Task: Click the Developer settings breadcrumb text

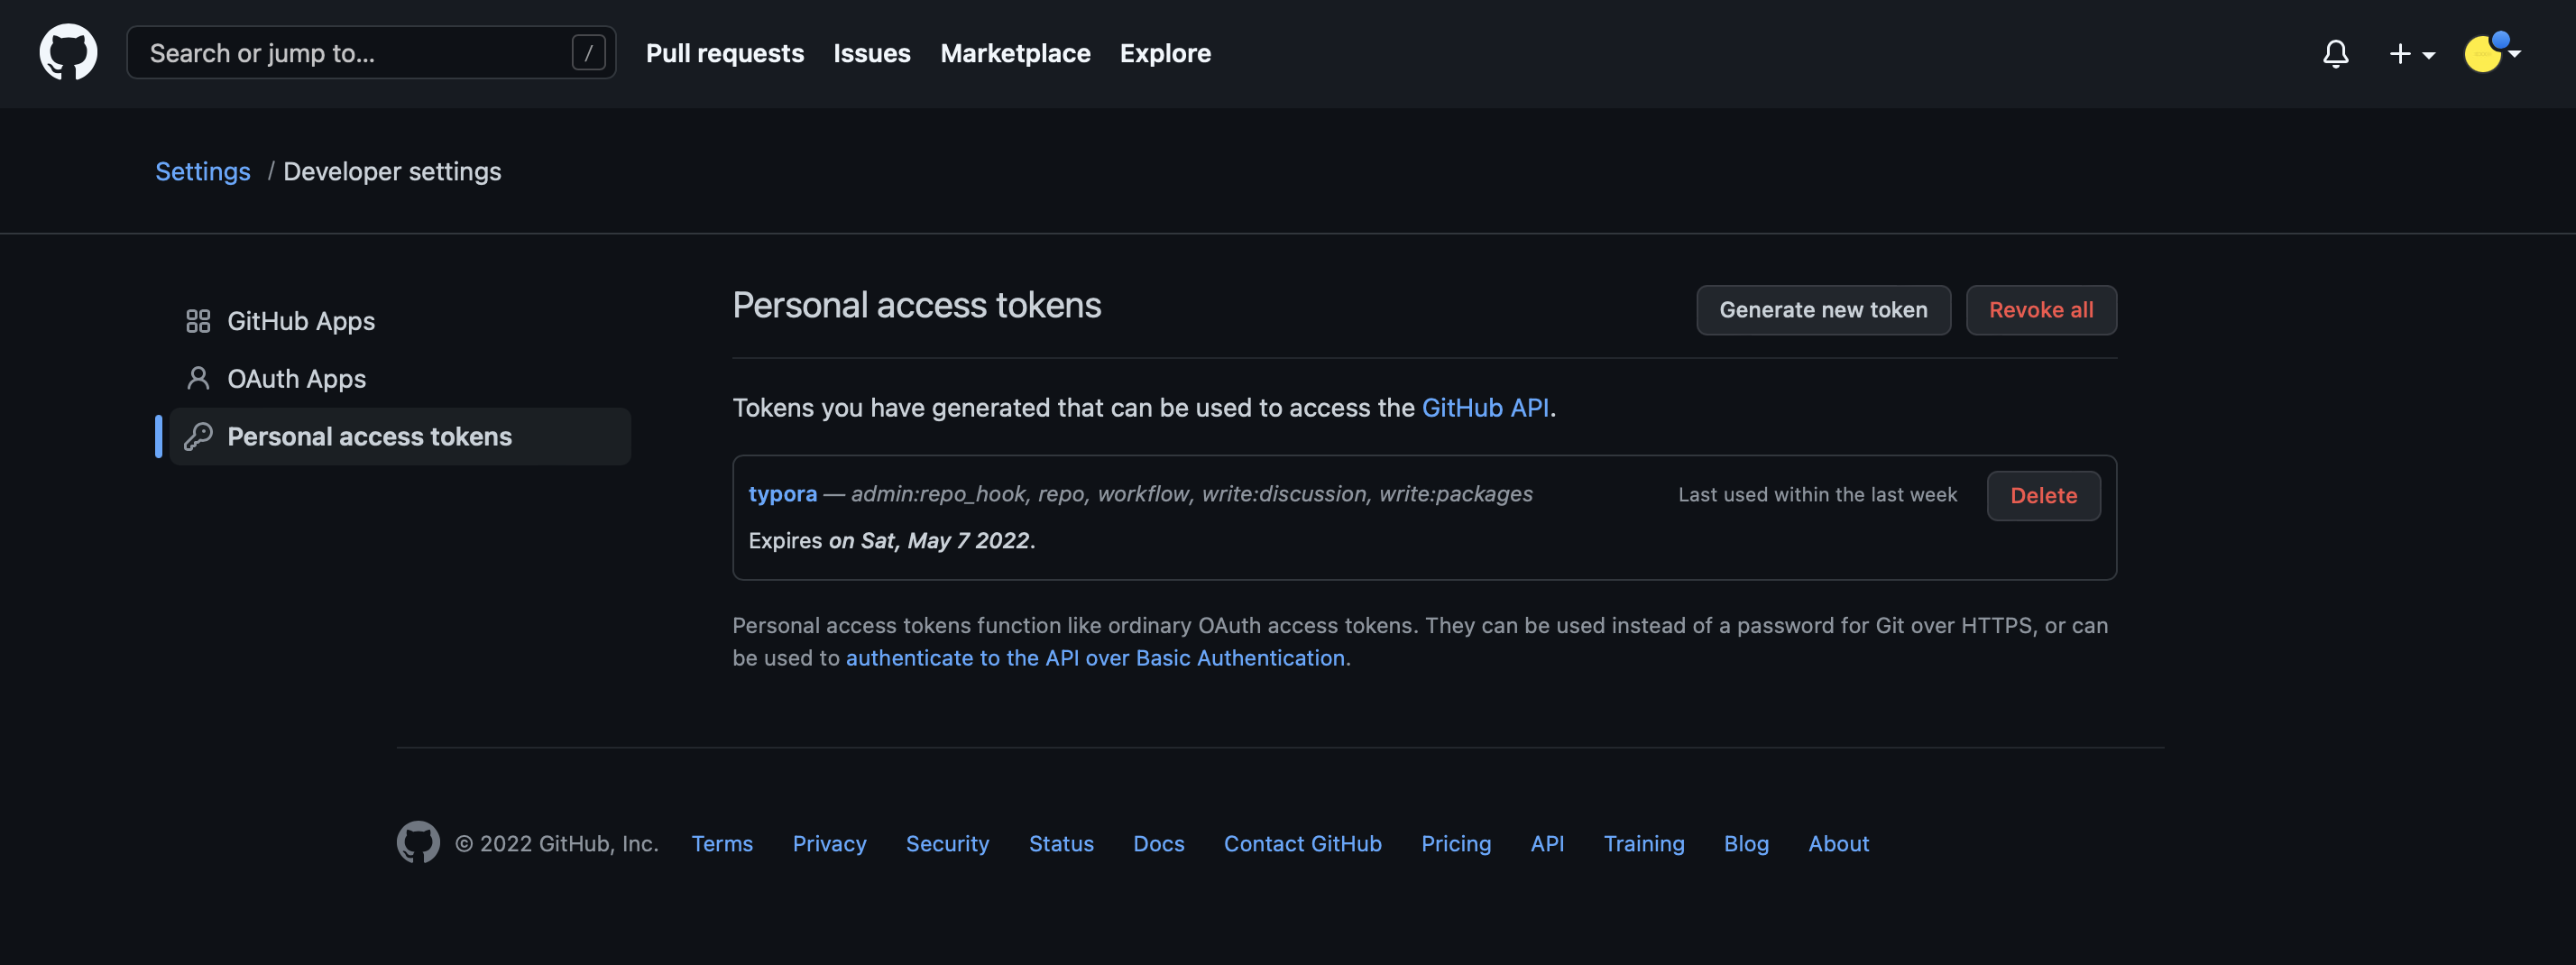Action: pos(392,171)
